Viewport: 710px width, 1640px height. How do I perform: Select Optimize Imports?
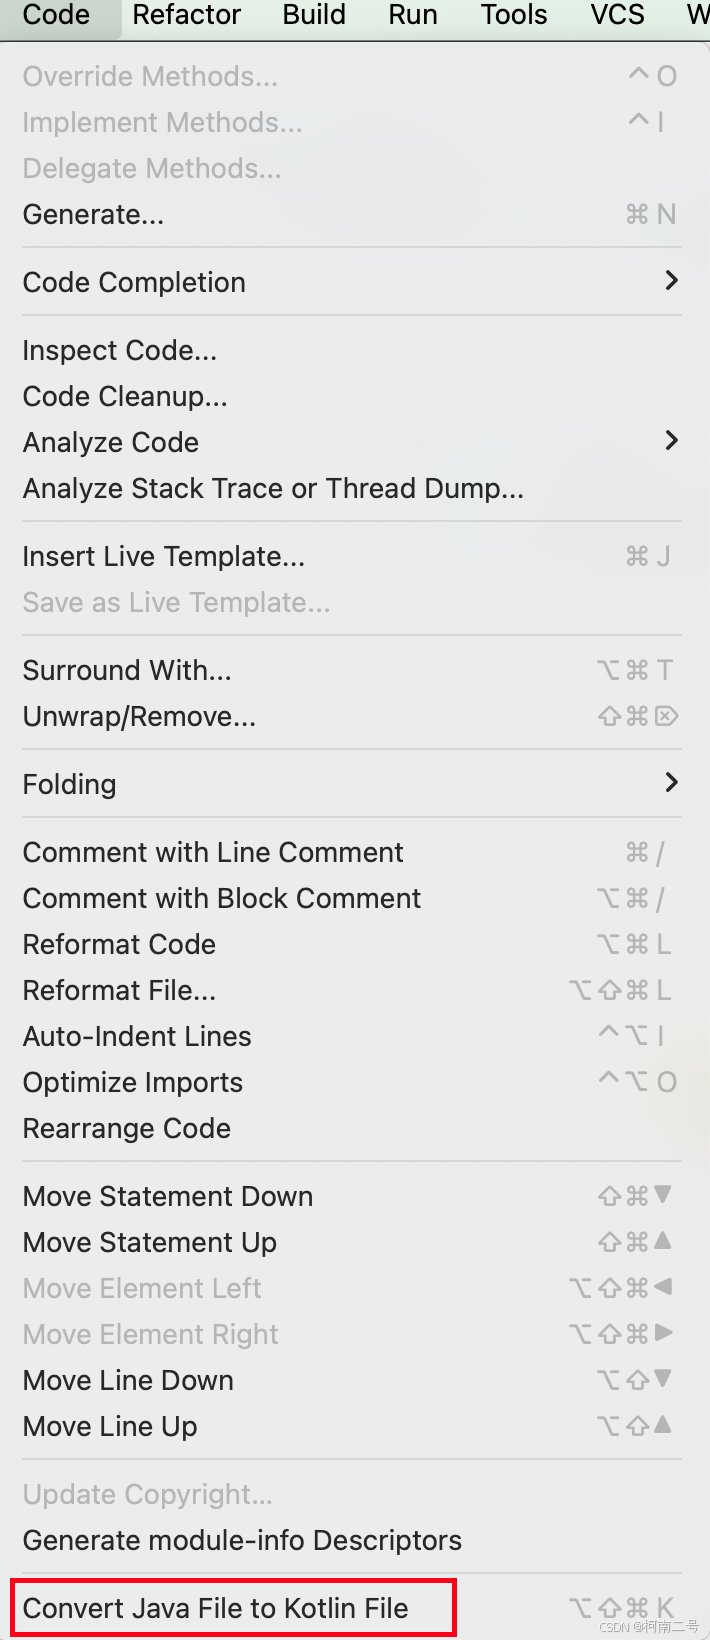[132, 1082]
